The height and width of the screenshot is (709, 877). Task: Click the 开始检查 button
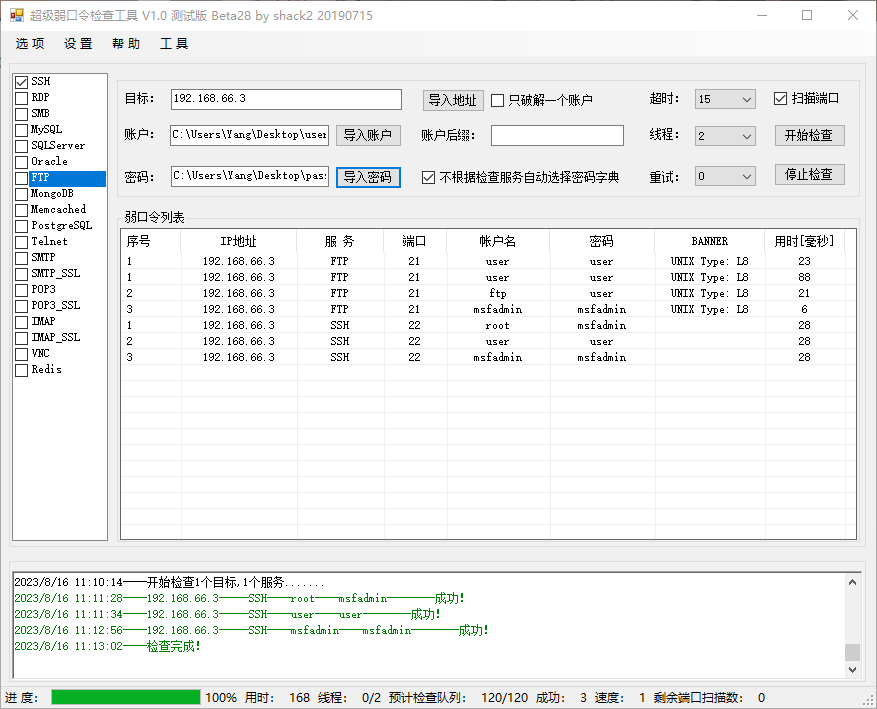809,136
